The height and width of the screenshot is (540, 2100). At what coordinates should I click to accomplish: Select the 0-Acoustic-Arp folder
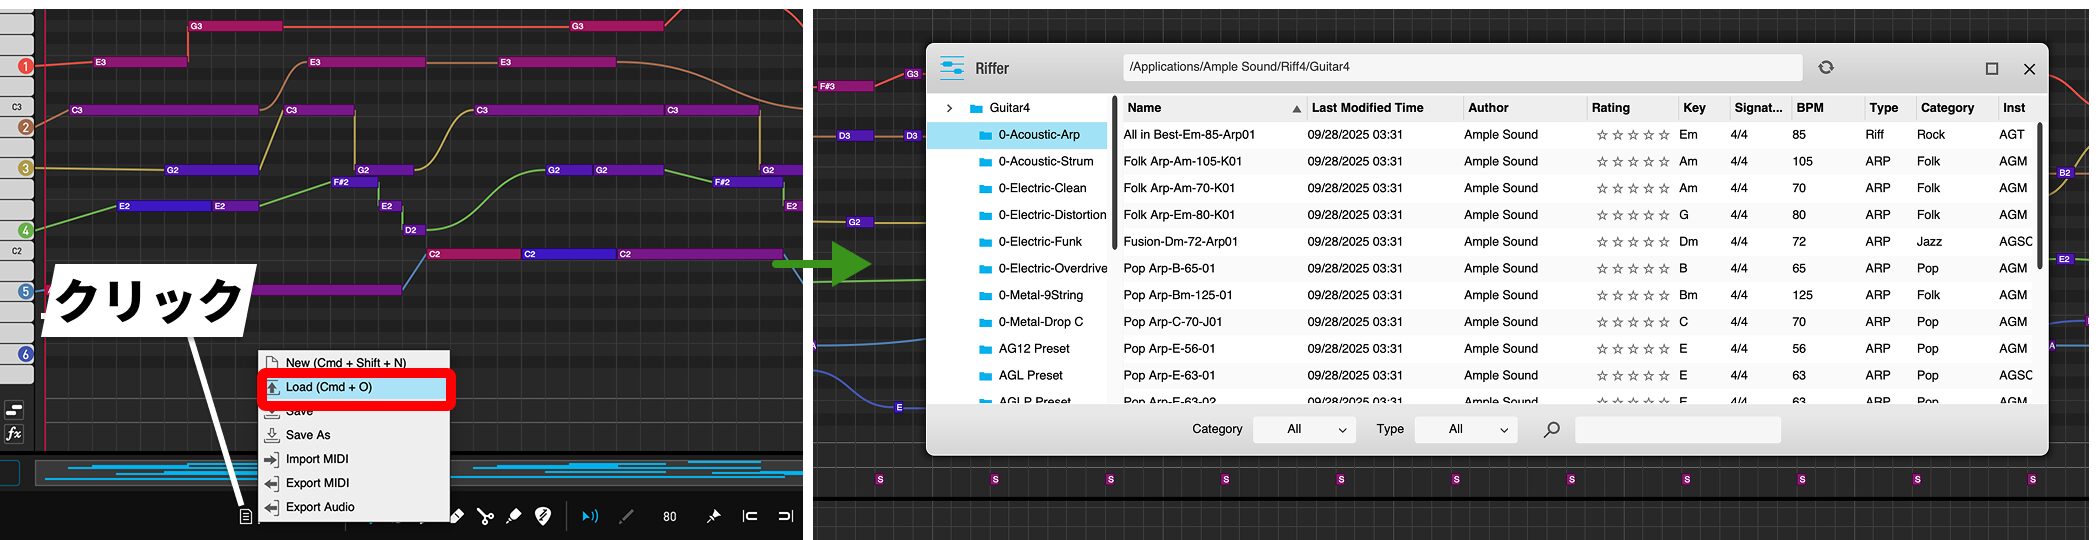coord(1018,135)
